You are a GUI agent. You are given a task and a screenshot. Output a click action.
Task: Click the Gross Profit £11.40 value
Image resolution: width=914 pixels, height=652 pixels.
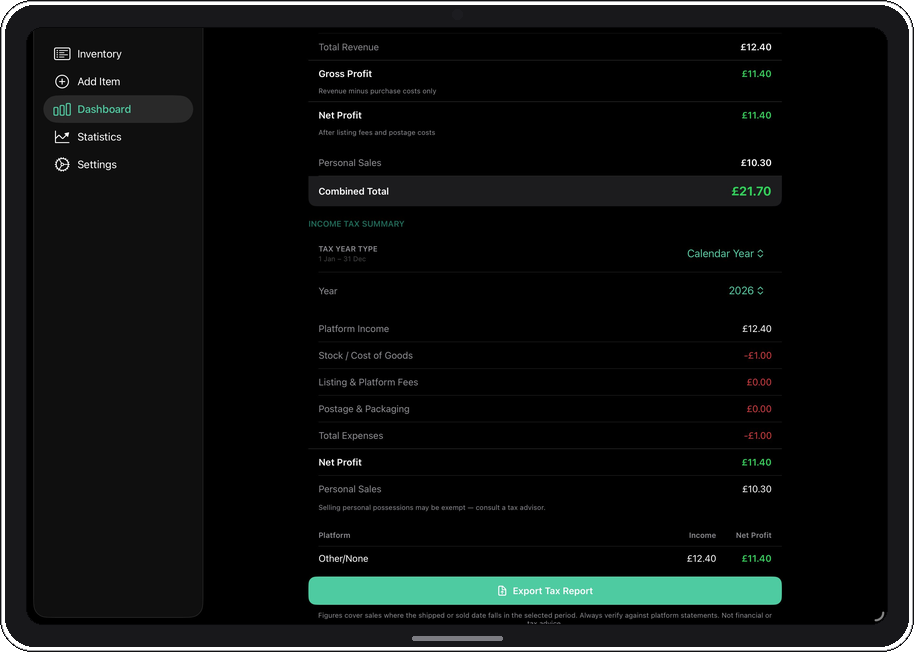pyautogui.click(x=756, y=73)
